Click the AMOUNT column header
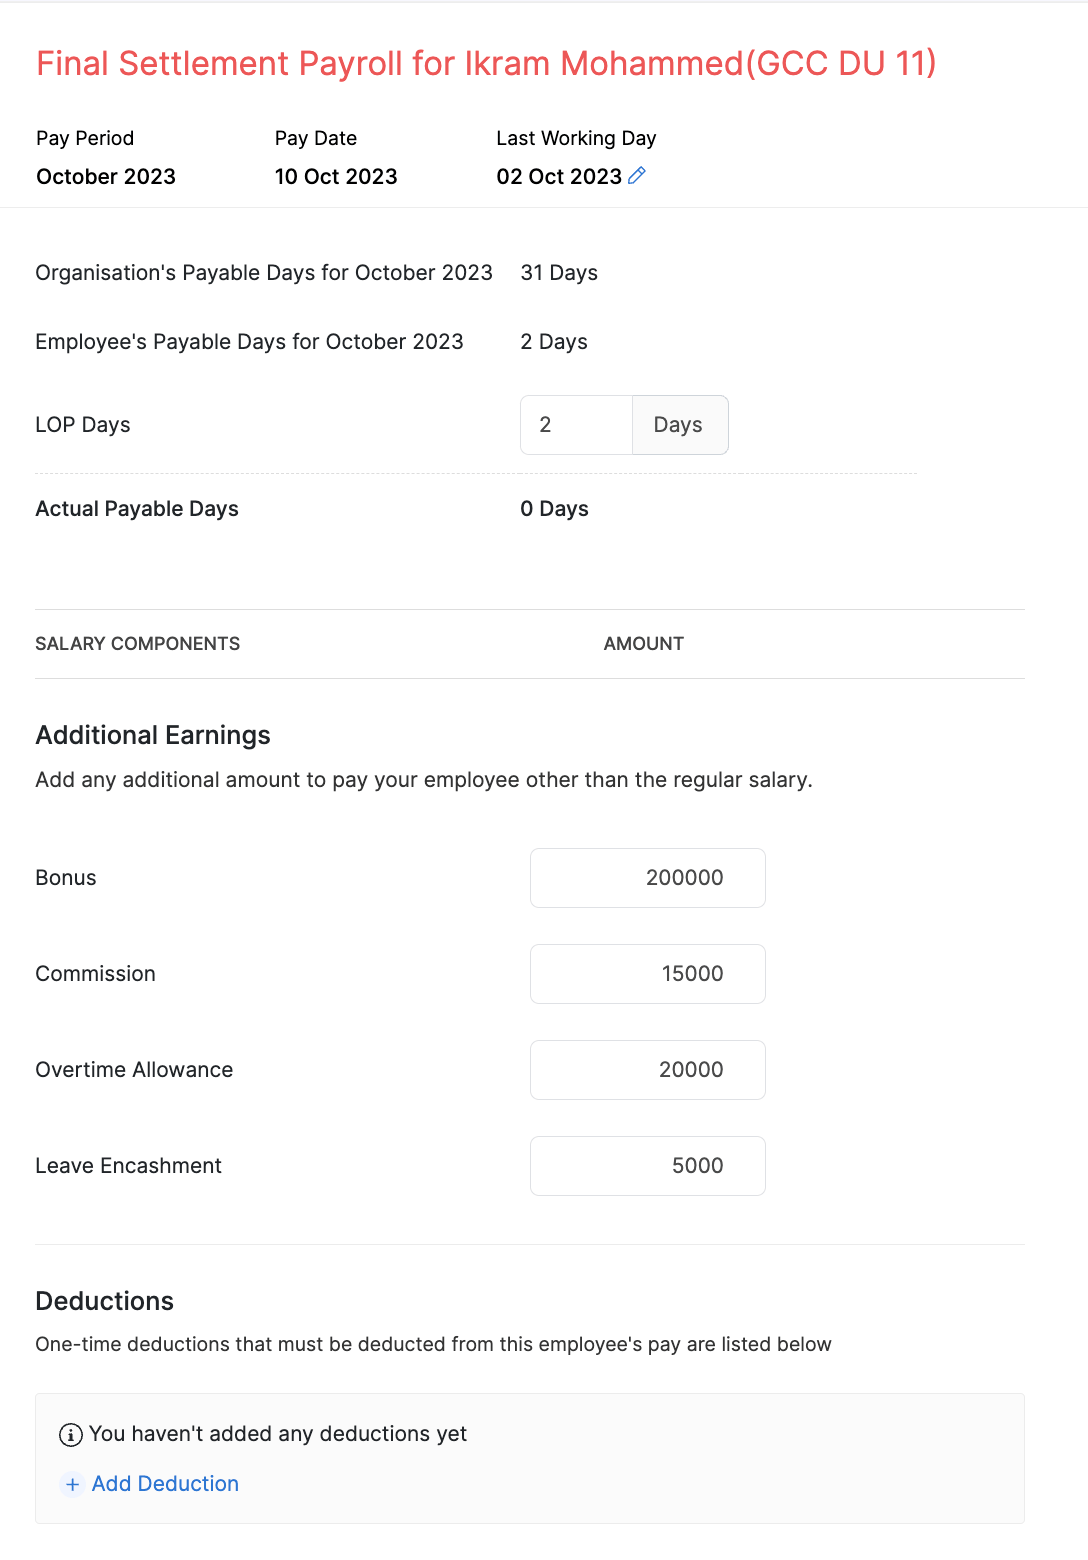The height and width of the screenshot is (1560, 1088). [x=643, y=644]
